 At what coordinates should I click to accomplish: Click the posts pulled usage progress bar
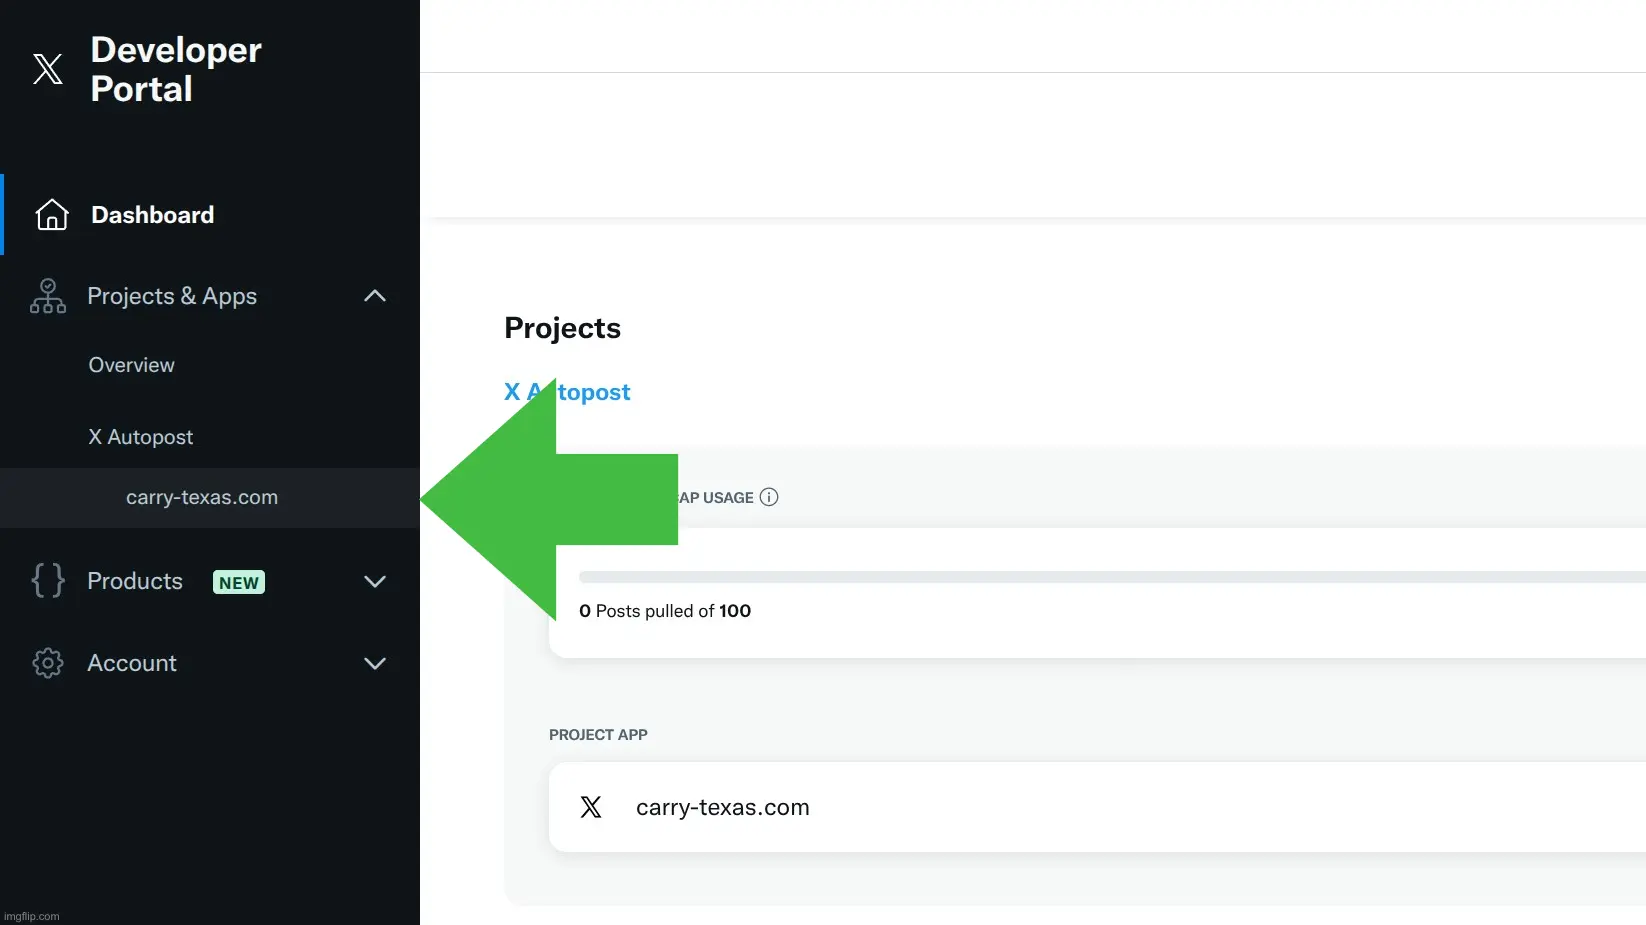(x=1100, y=577)
